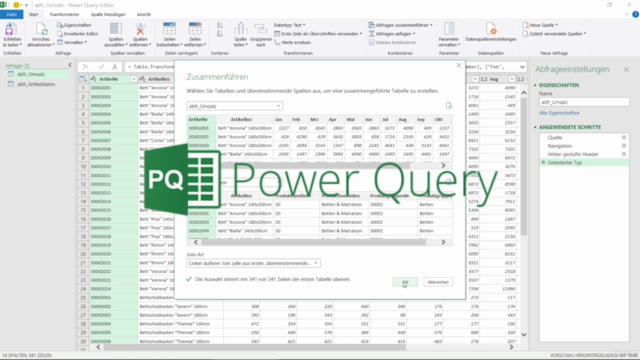The width and height of the screenshot is (640, 360).
Task: Open Abfragen anfügen dropdown
Action: (x=392, y=34)
